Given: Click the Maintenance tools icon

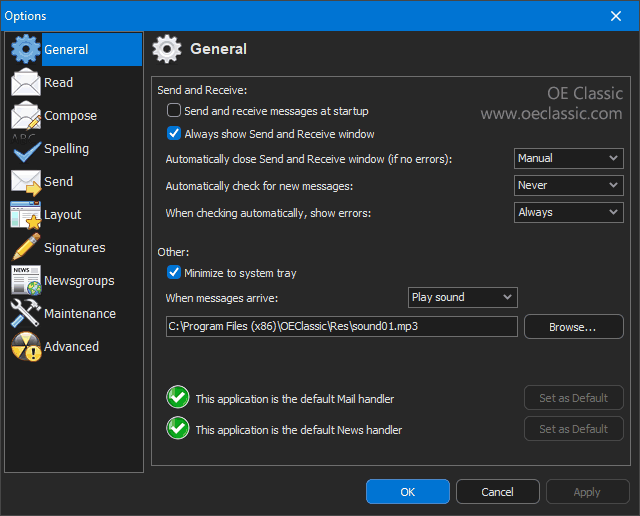Looking at the screenshot, I should (x=26, y=313).
